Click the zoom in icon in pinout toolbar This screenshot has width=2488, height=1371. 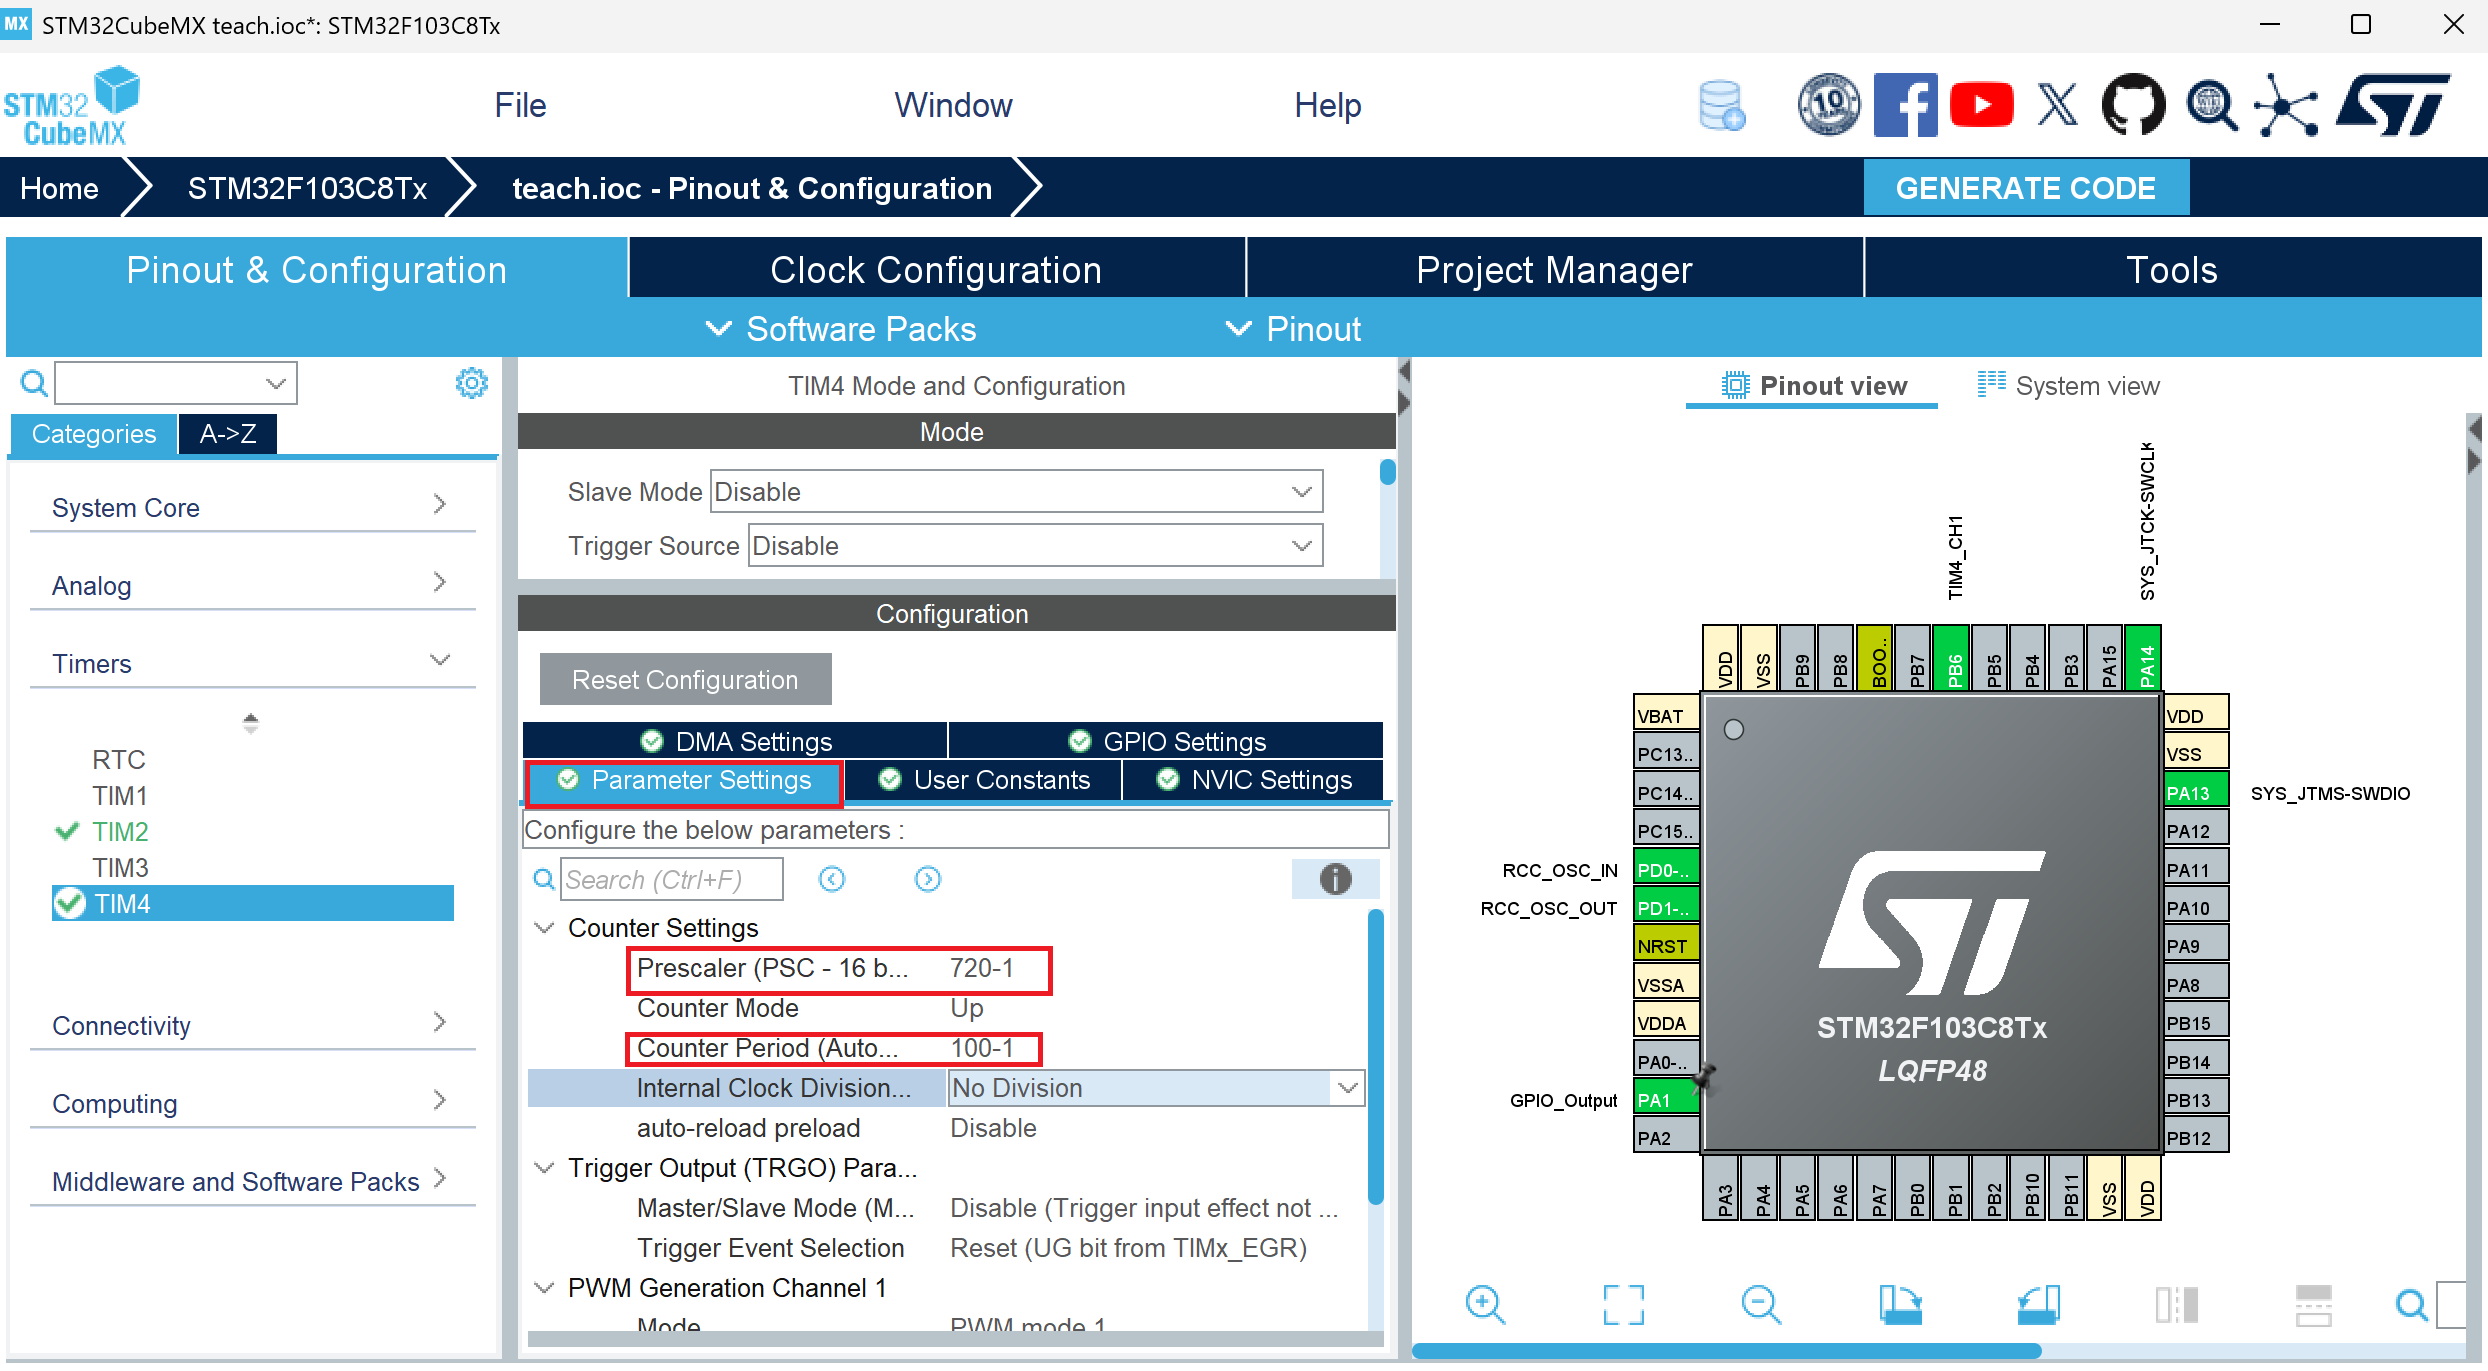(1485, 1304)
